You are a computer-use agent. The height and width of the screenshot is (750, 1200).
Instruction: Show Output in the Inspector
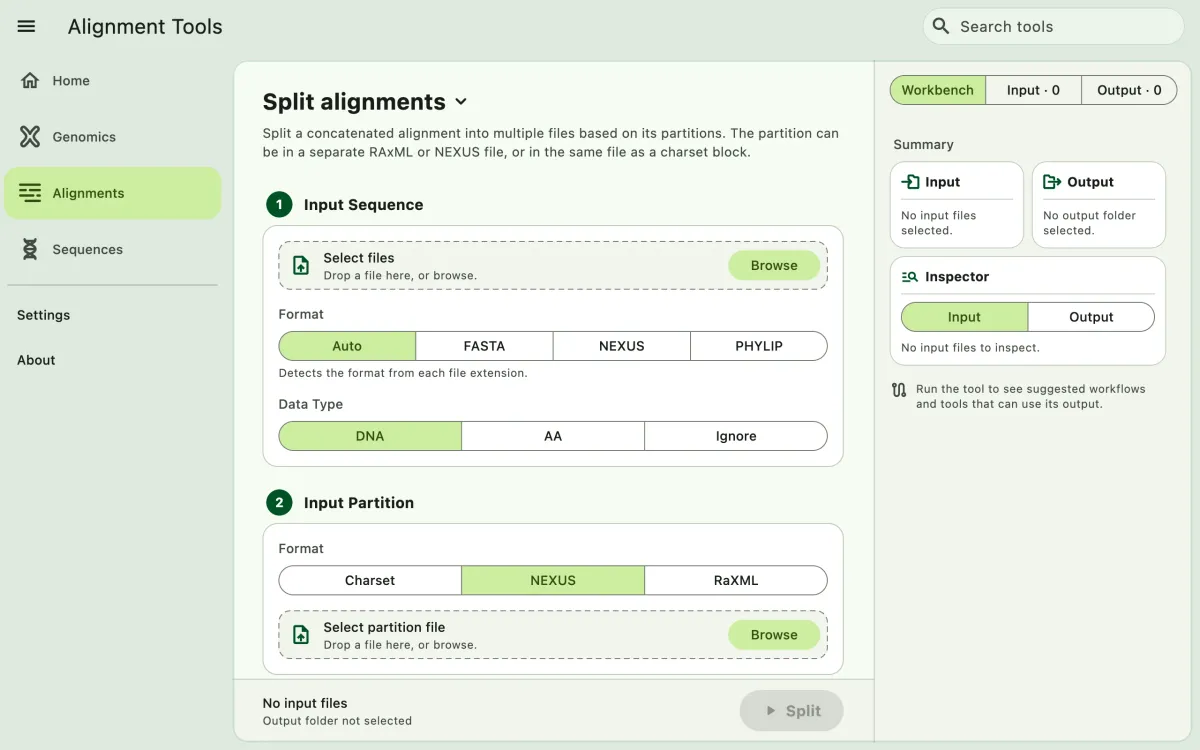point(1091,317)
